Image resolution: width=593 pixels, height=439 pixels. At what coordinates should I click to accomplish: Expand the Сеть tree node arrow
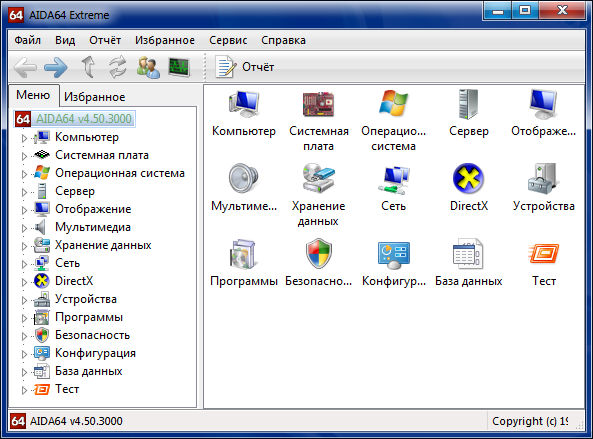click(24, 264)
